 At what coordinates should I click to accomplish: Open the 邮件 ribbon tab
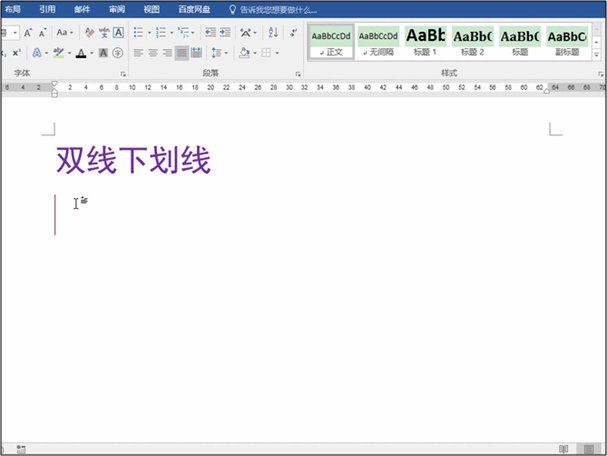82,9
